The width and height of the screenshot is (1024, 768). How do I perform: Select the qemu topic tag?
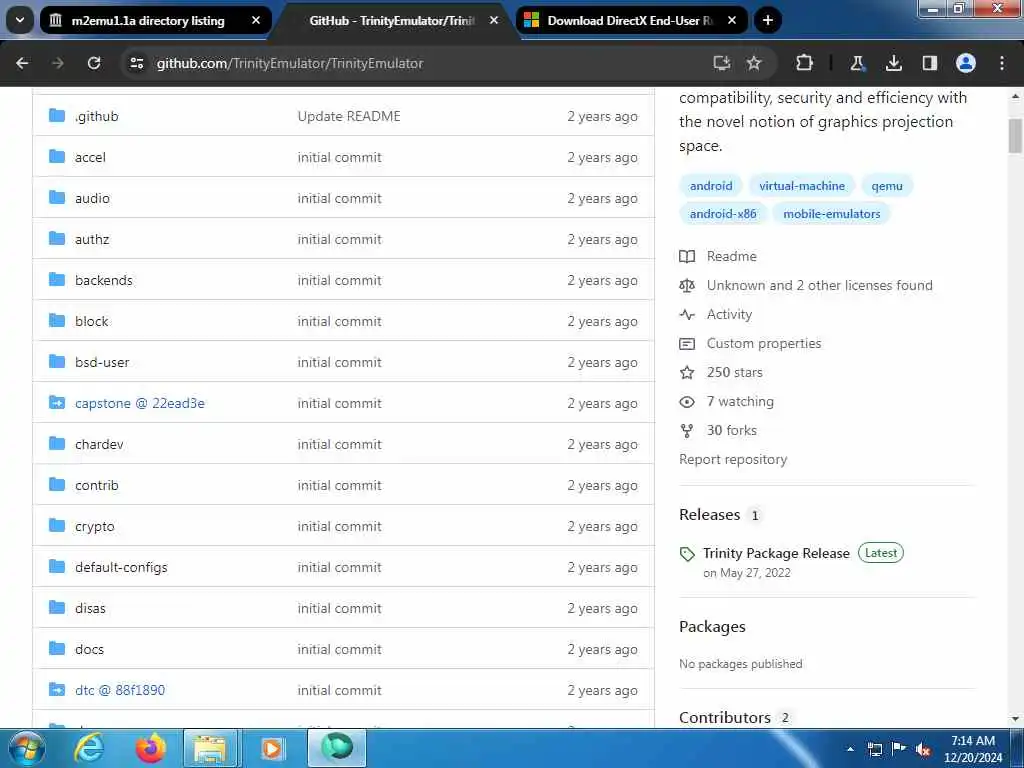pyautogui.click(x=887, y=186)
